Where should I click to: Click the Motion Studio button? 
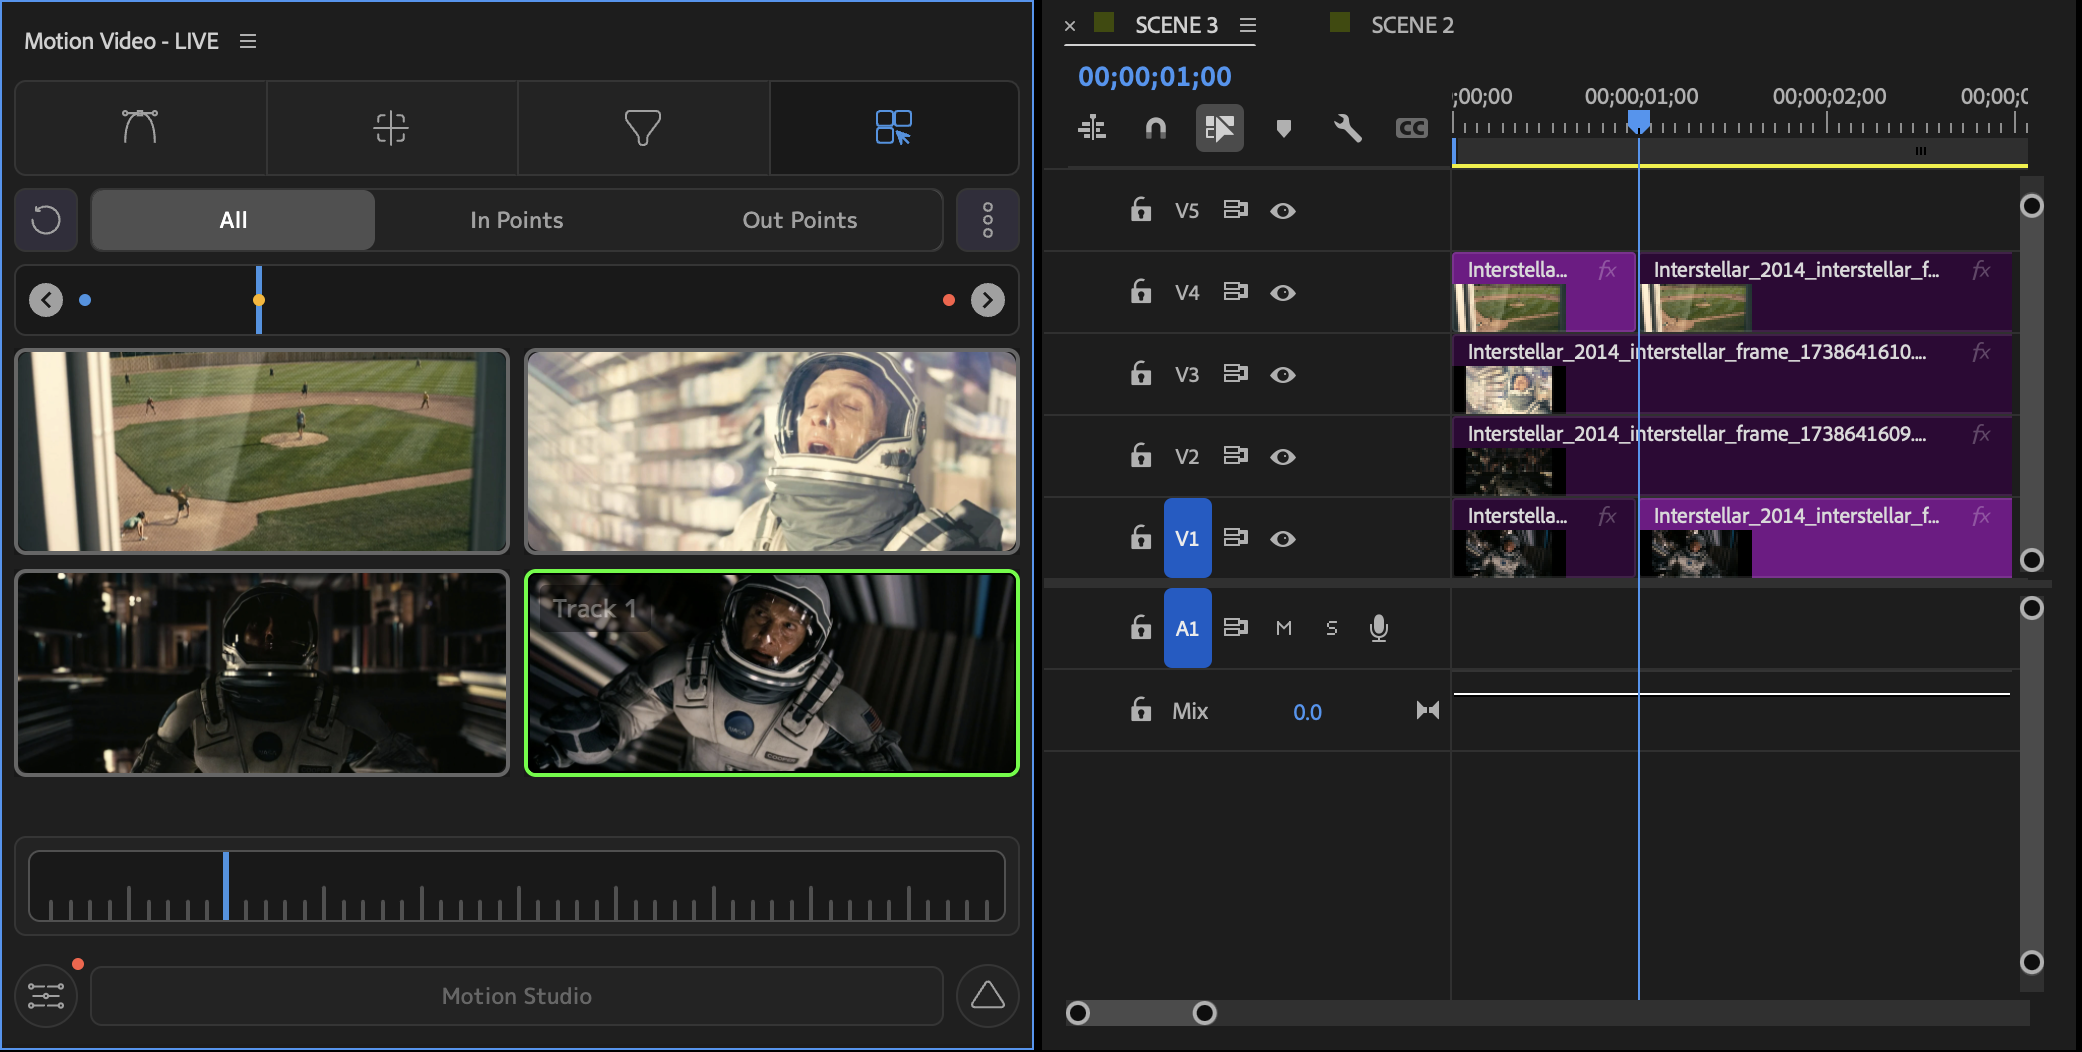pos(516,996)
